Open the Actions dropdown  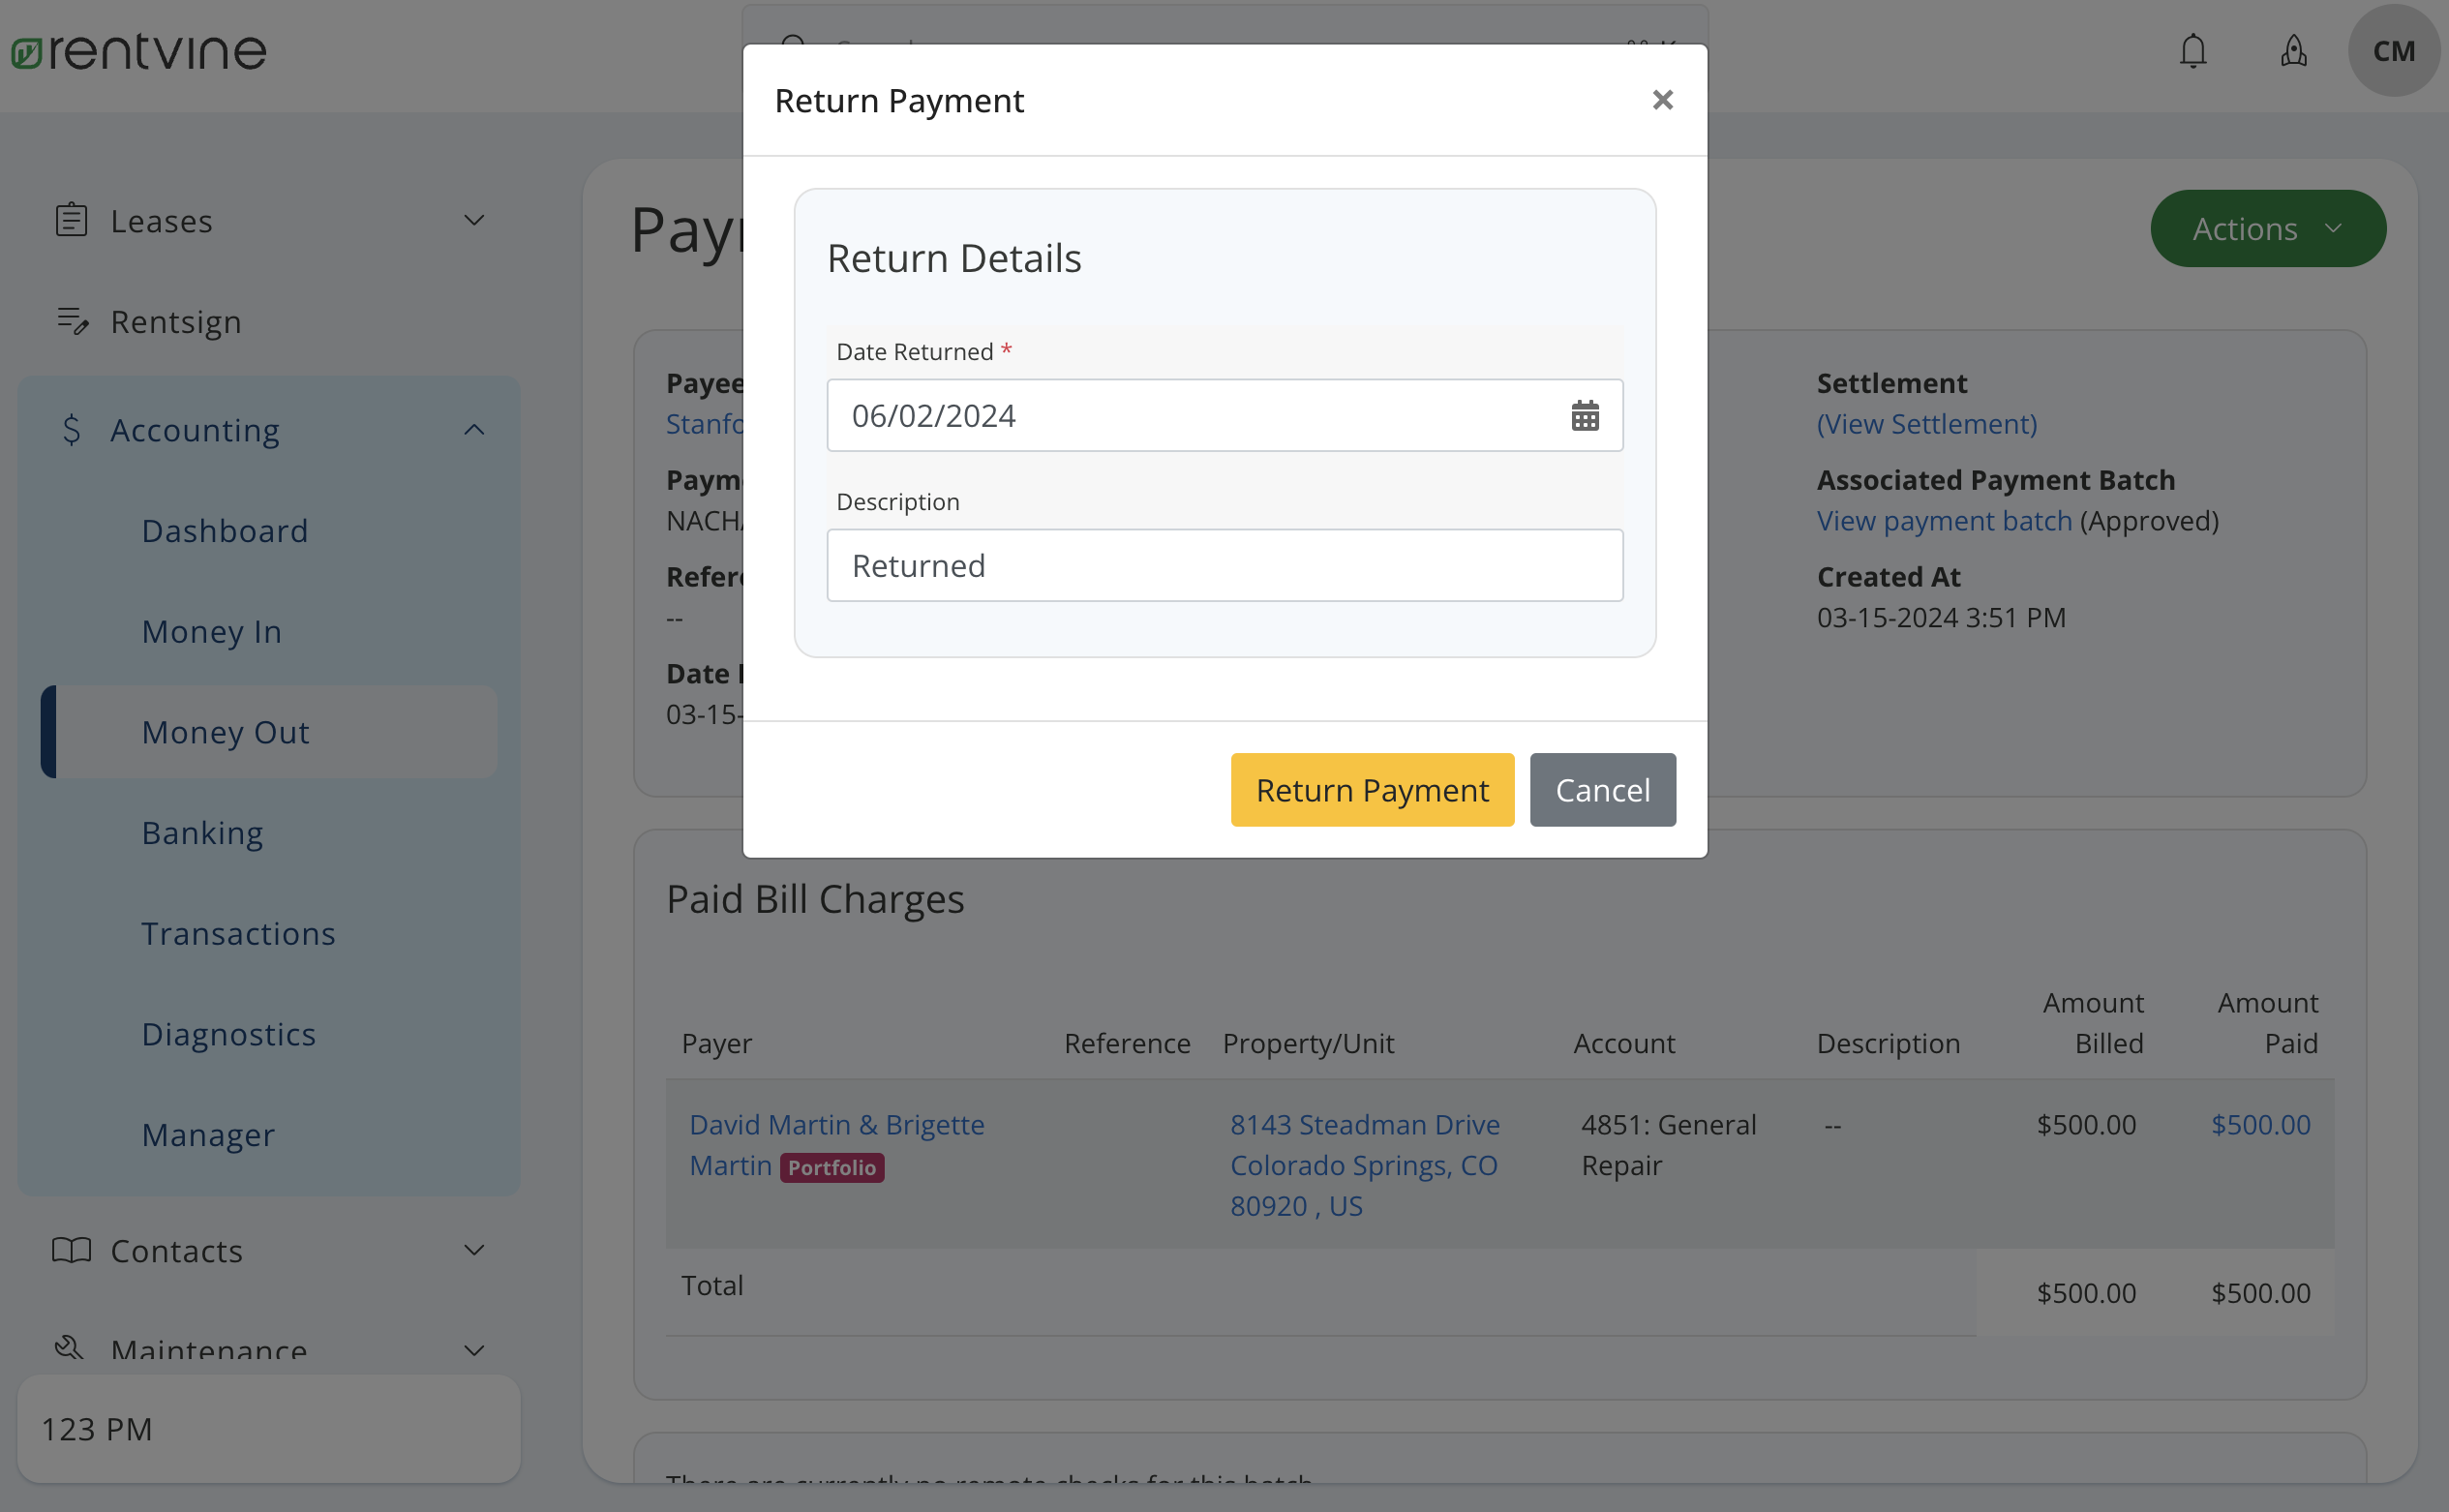[2267, 228]
